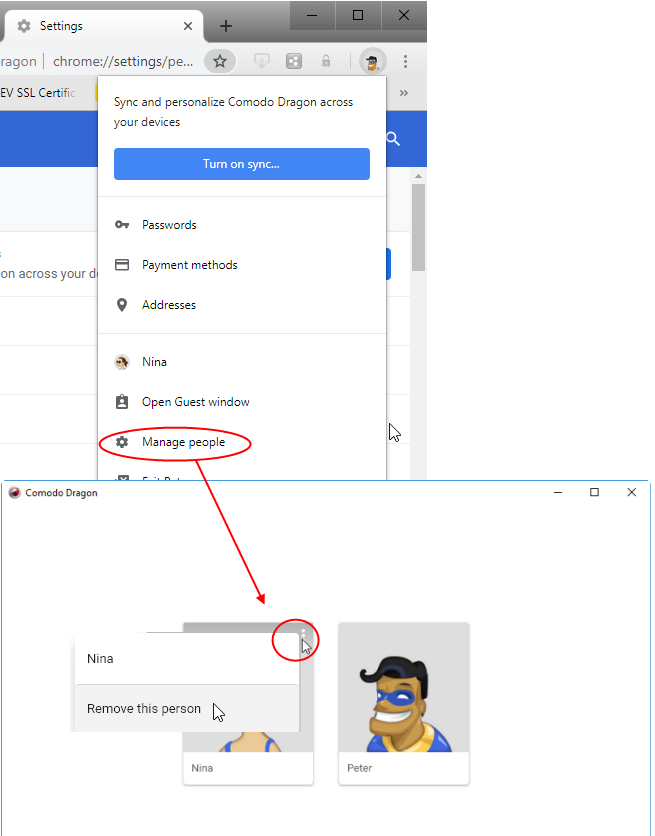Open Passwords from profile menu
Image resolution: width=655 pixels, height=836 pixels.
(241, 225)
